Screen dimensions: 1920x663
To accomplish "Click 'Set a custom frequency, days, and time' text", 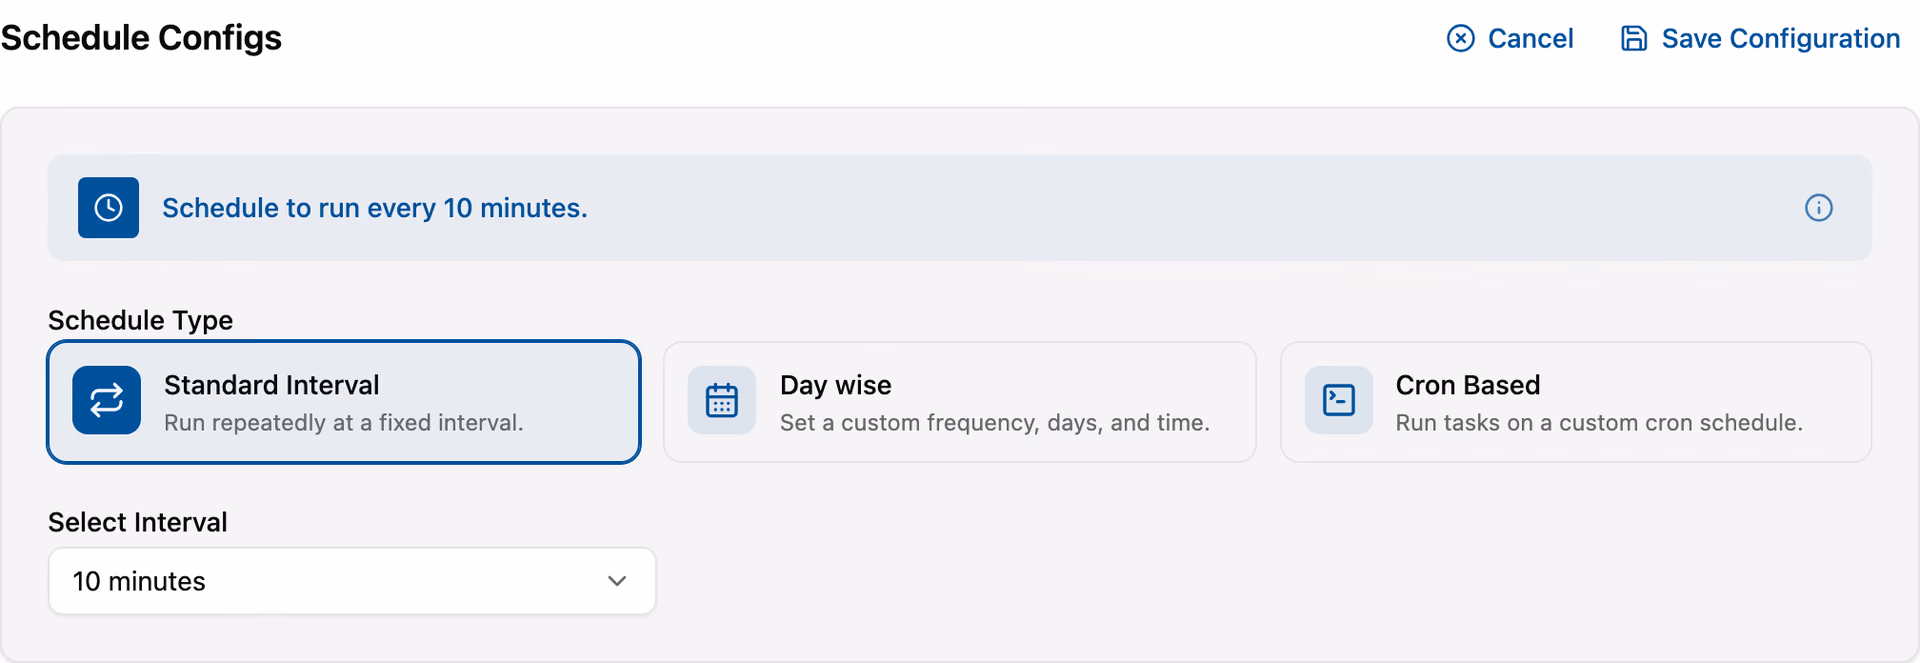I will click(995, 423).
